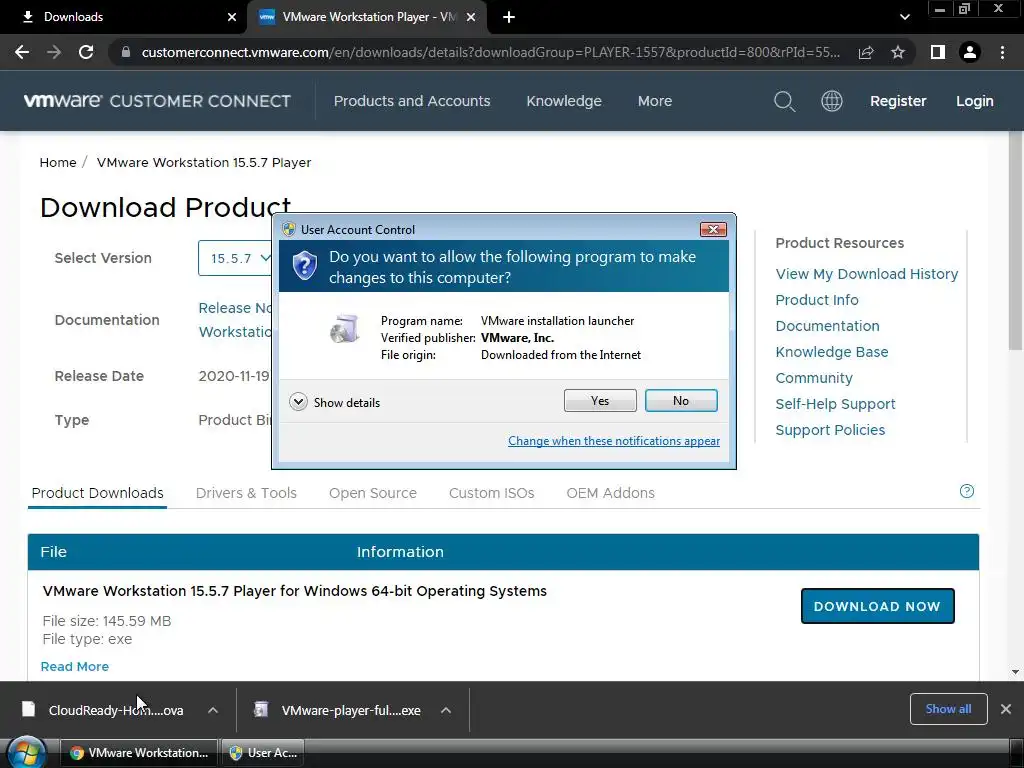The width and height of the screenshot is (1024, 768).
Task: Close the VMware Workstation Player tab
Action: coord(471,17)
